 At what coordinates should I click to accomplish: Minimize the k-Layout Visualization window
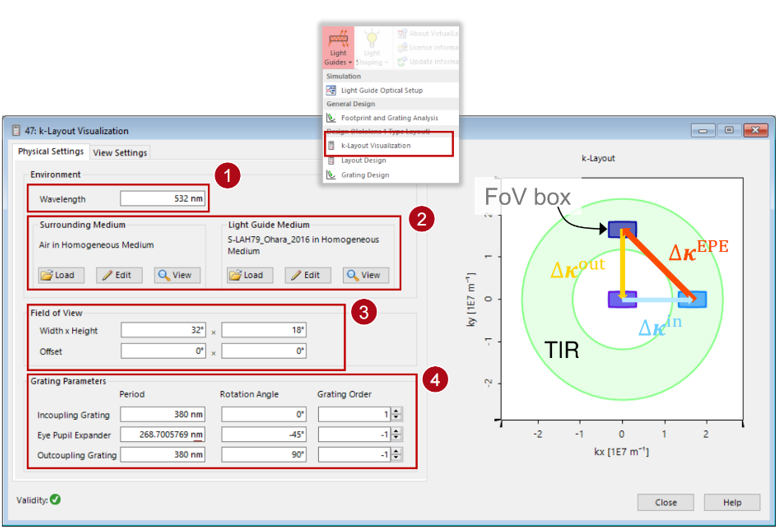tap(703, 131)
